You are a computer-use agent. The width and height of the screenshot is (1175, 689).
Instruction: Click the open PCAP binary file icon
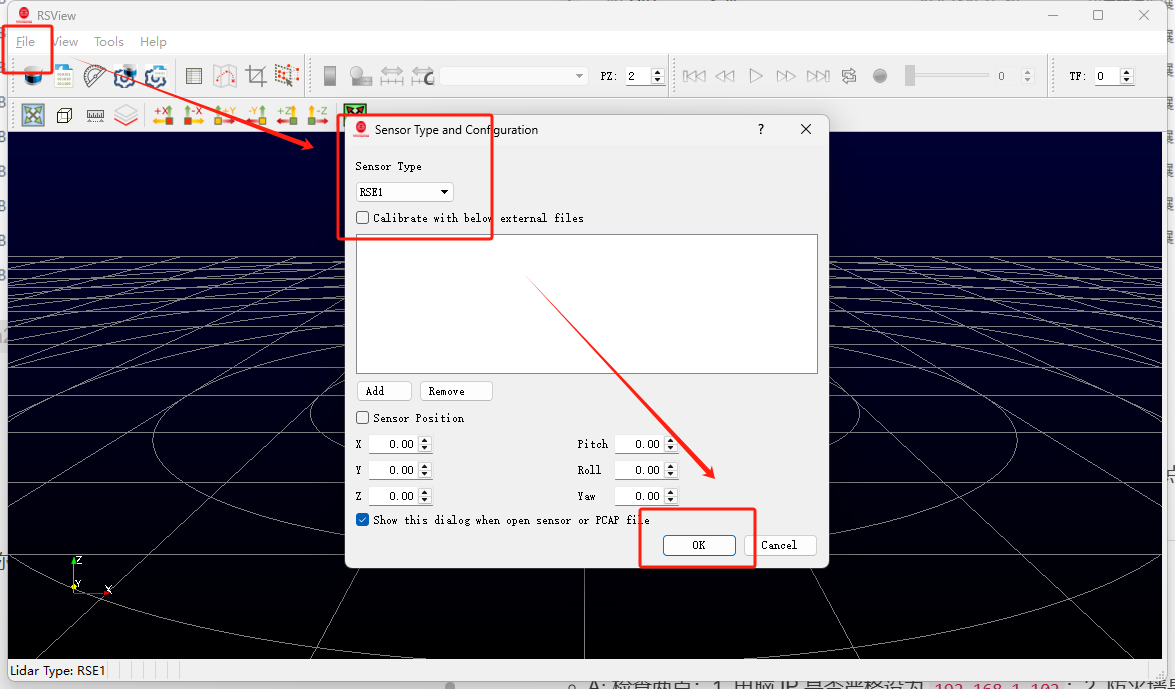[x=64, y=76]
